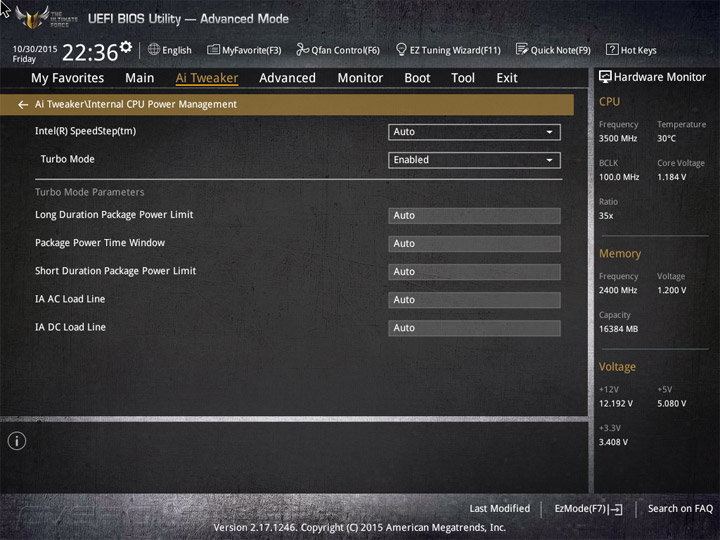720x540 pixels.
Task: Click the information circle icon
Action: point(17,441)
